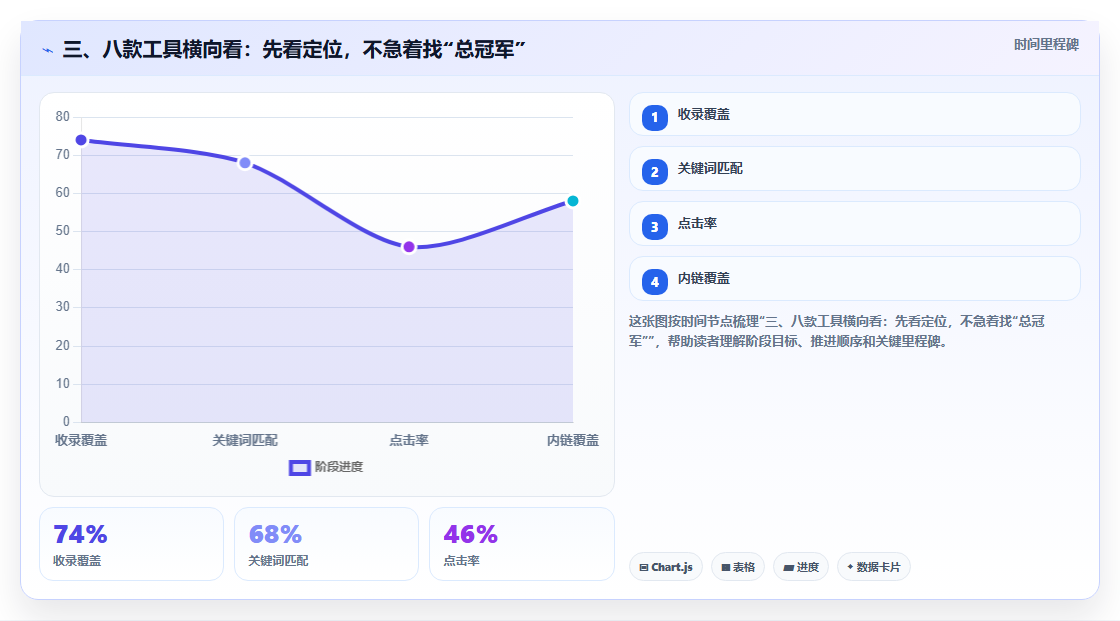Click the lightning icon beside the heading

(x=48, y=50)
